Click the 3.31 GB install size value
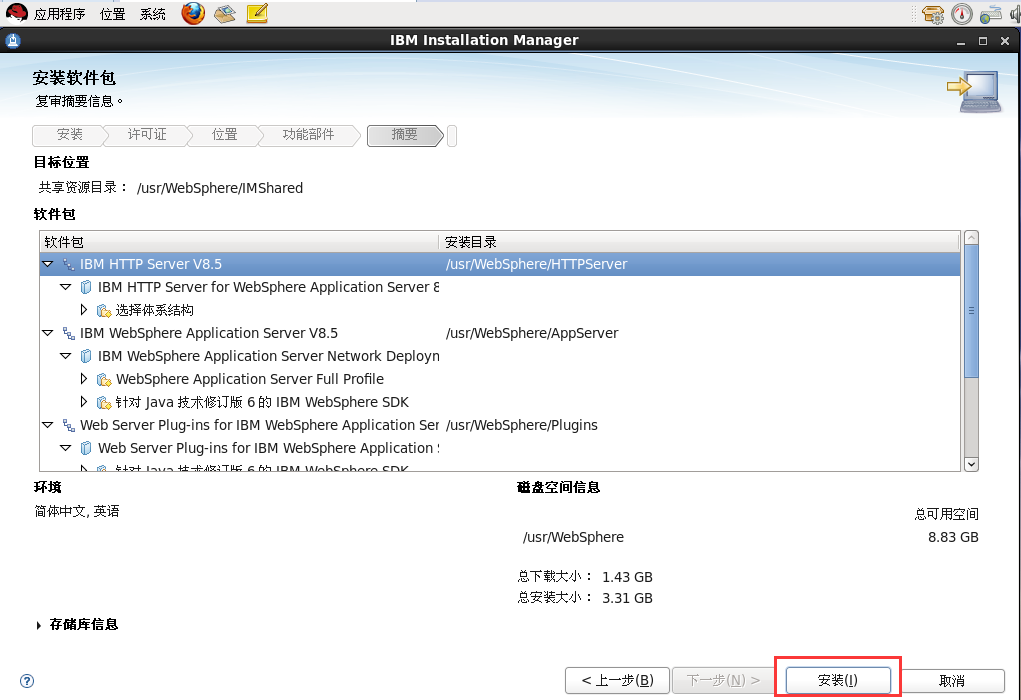Viewport: 1021px width, 700px height. point(627,598)
